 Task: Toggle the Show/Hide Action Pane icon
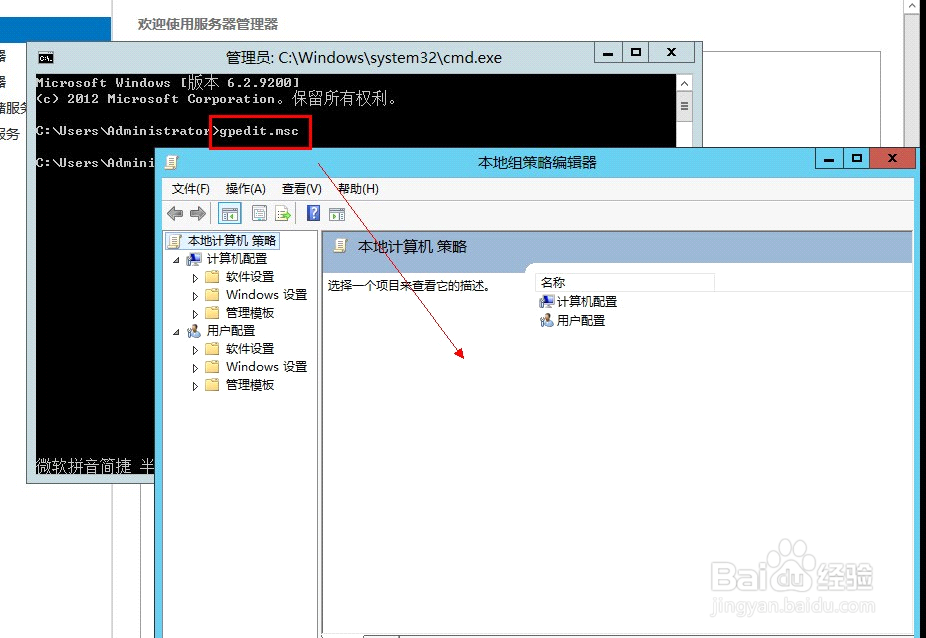[336, 213]
